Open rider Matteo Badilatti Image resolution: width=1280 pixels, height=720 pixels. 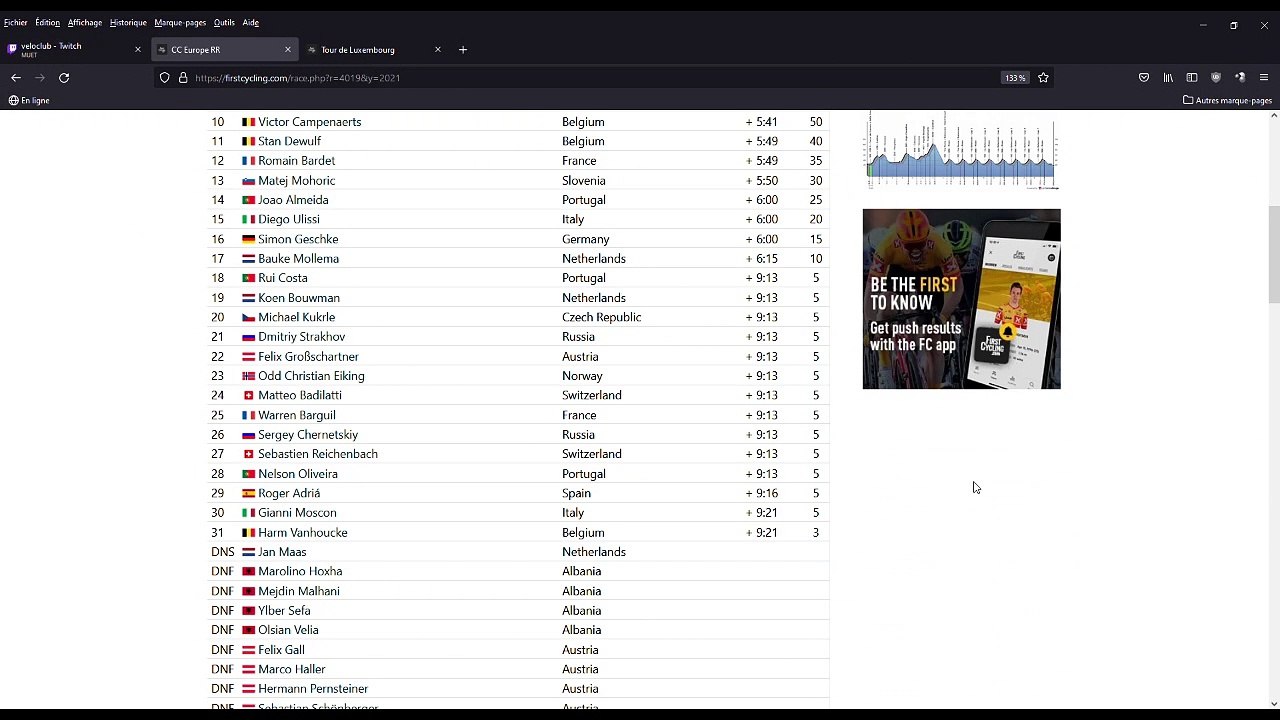point(300,395)
